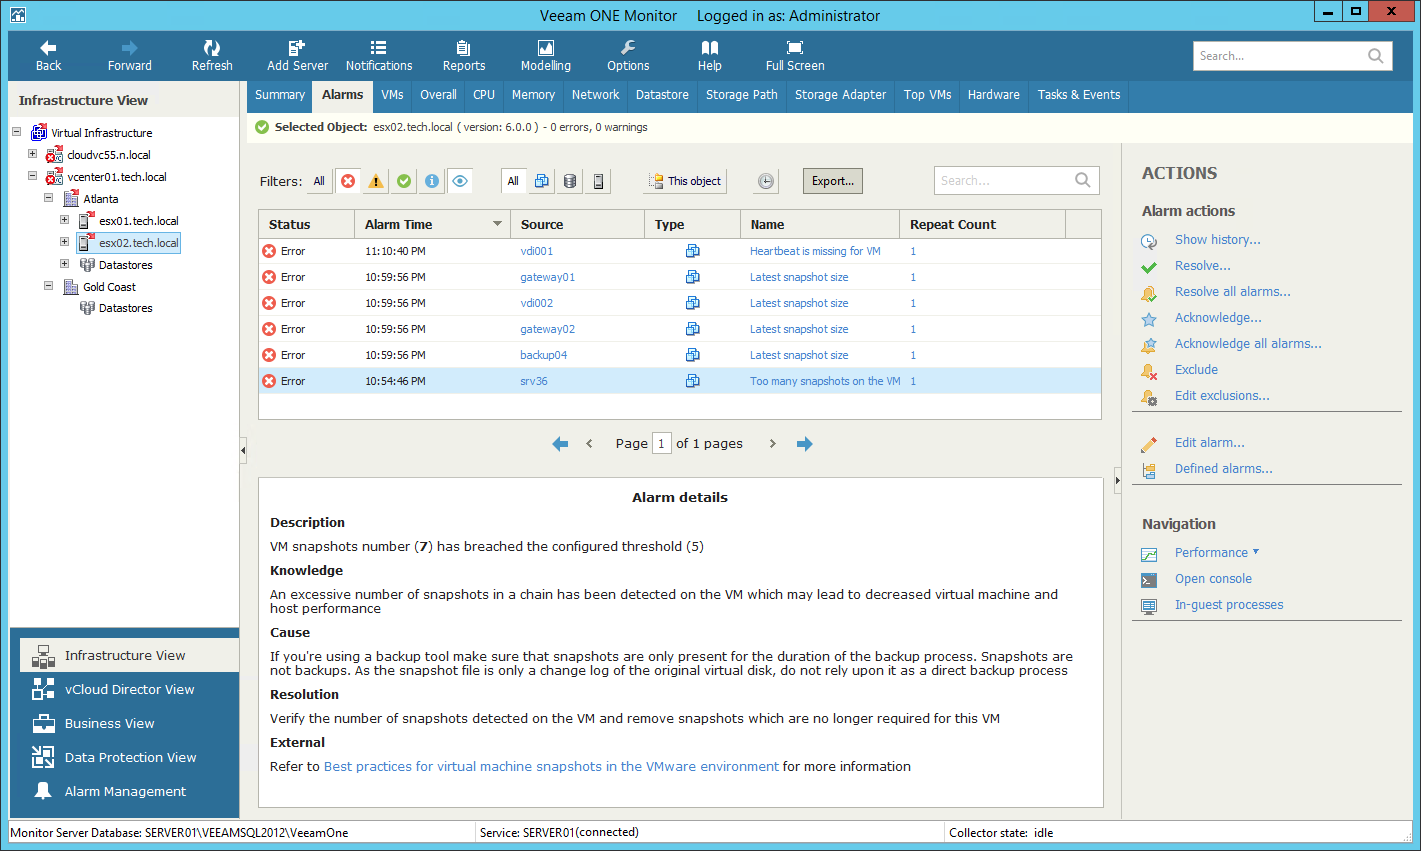Viewport: 1421px width, 851px height.
Task: Collapse the Actions pane splitter arrow
Action: pos(1118,480)
